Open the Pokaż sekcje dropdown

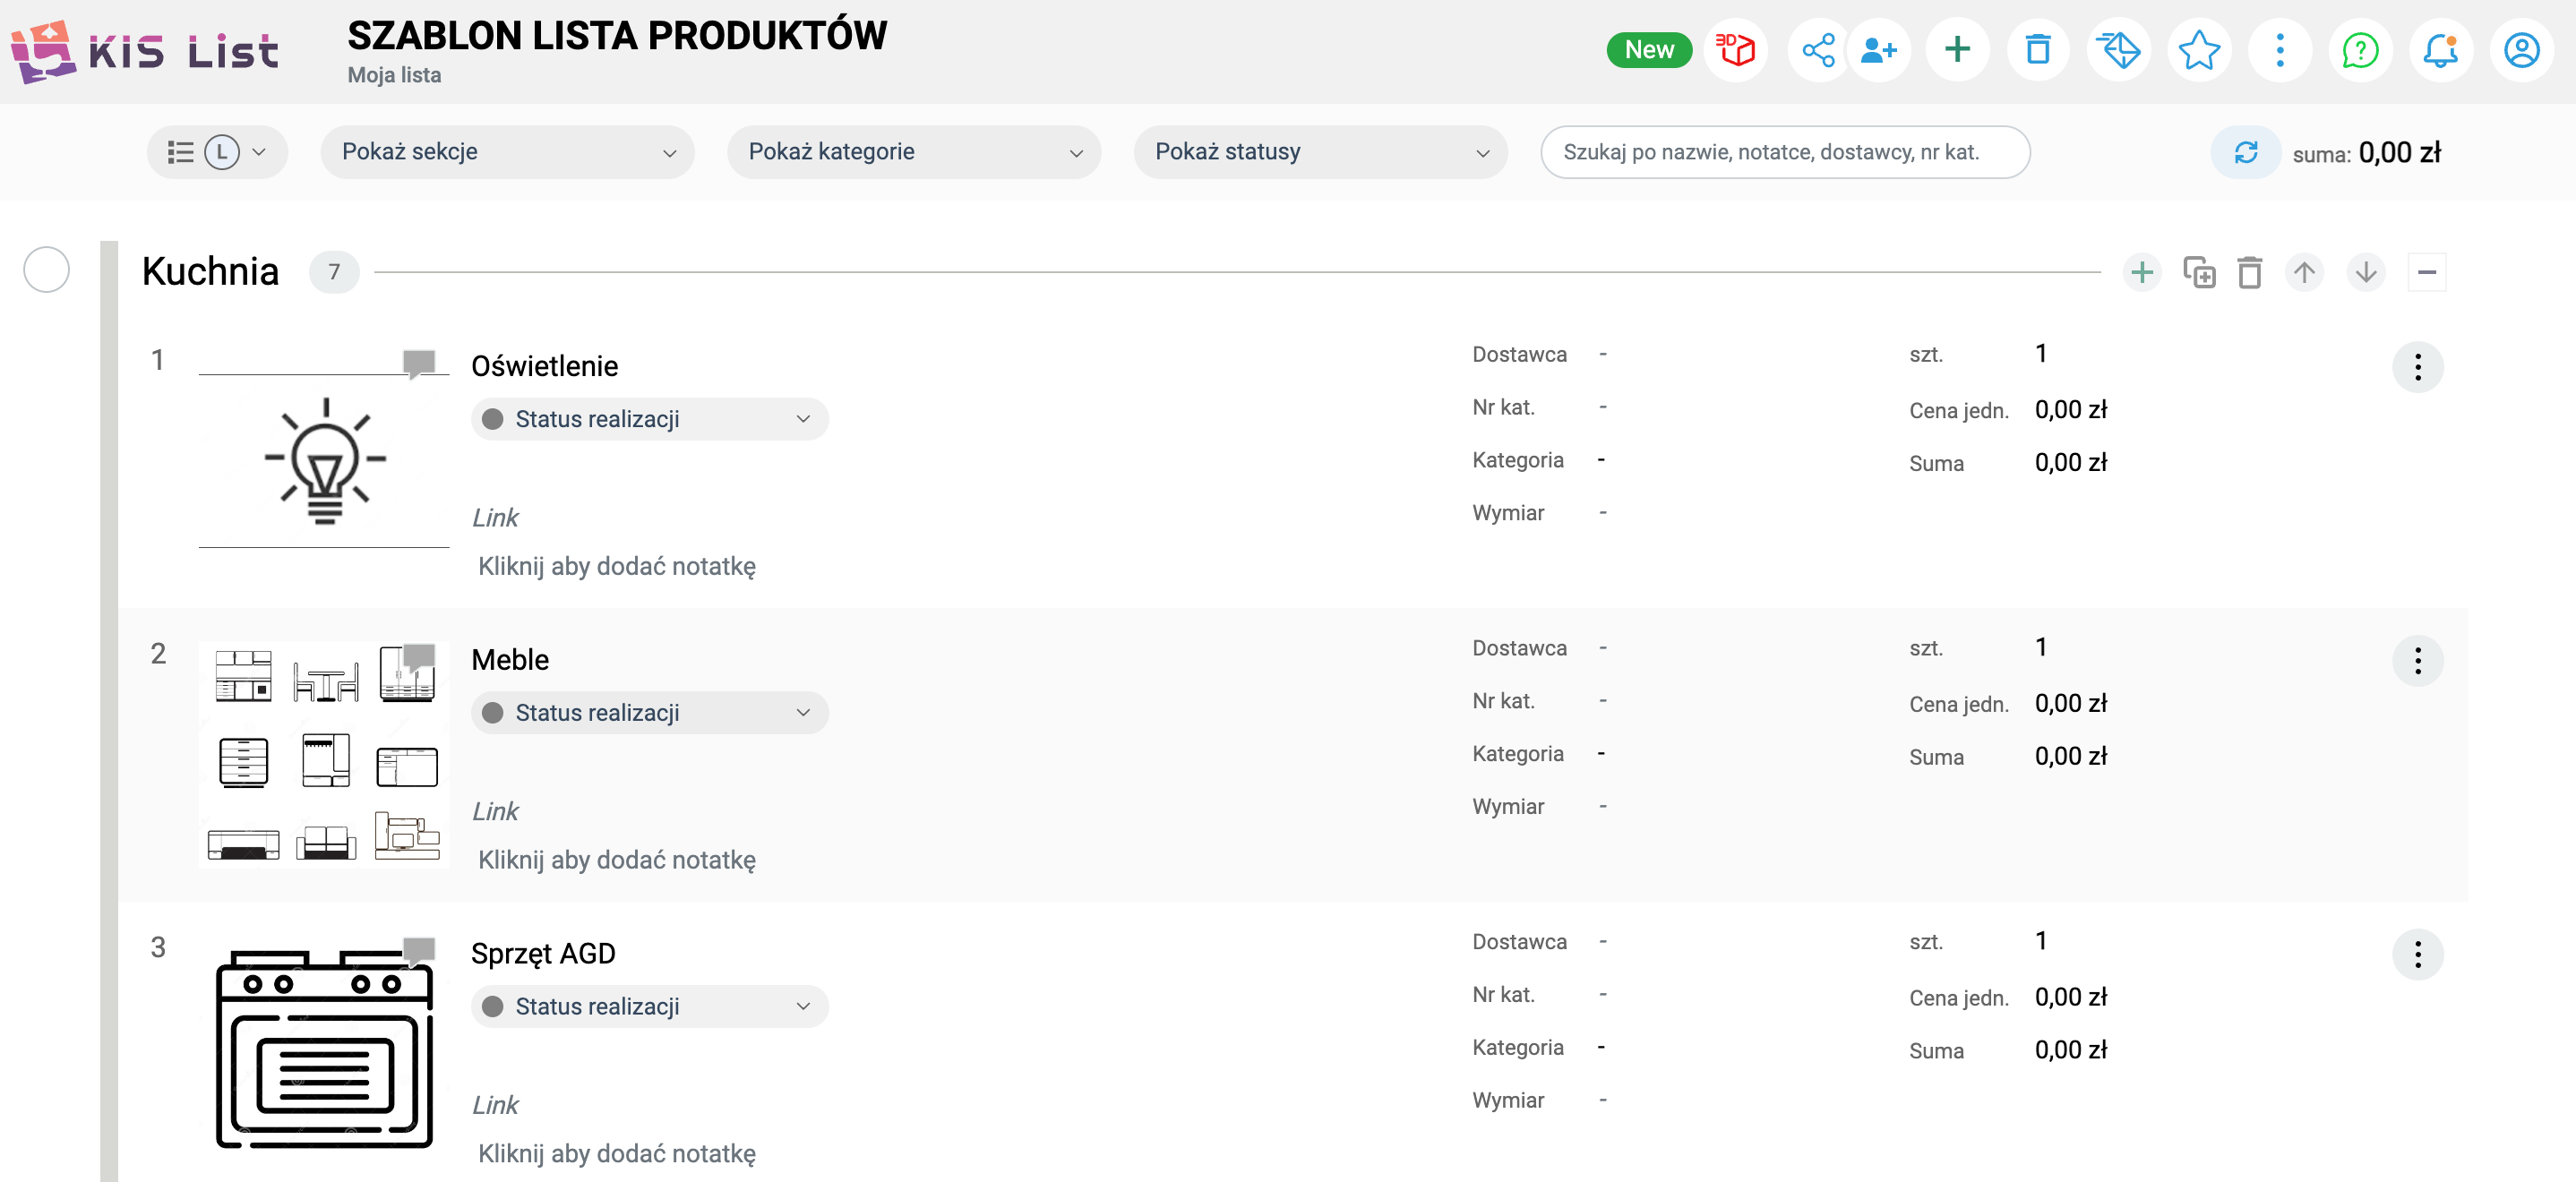[x=507, y=152]
